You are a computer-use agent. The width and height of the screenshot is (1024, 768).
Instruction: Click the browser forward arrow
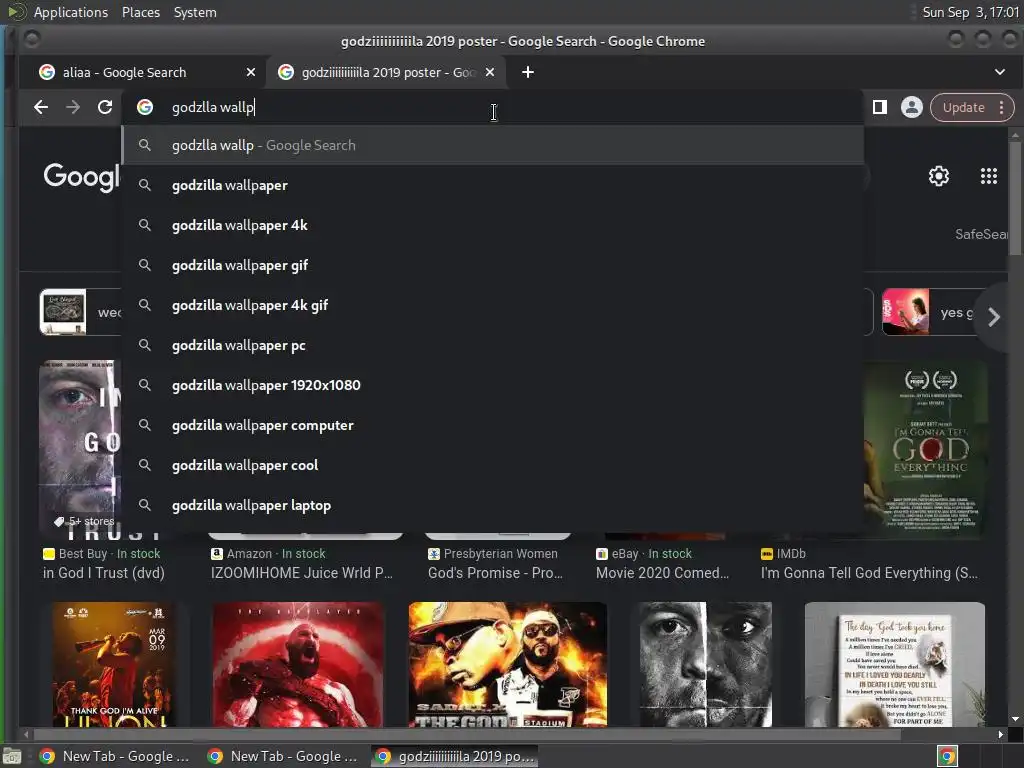point(72,107)
